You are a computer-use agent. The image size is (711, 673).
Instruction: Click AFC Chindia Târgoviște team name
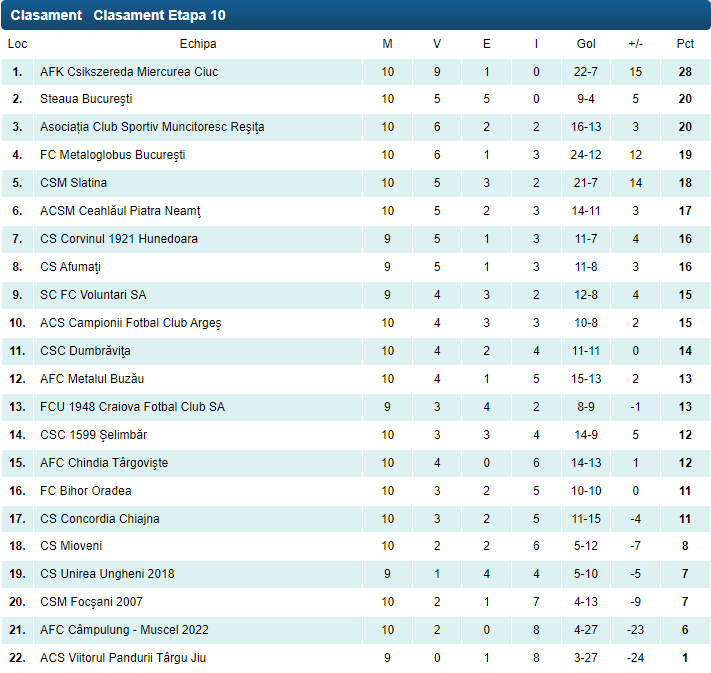point(104,463)
